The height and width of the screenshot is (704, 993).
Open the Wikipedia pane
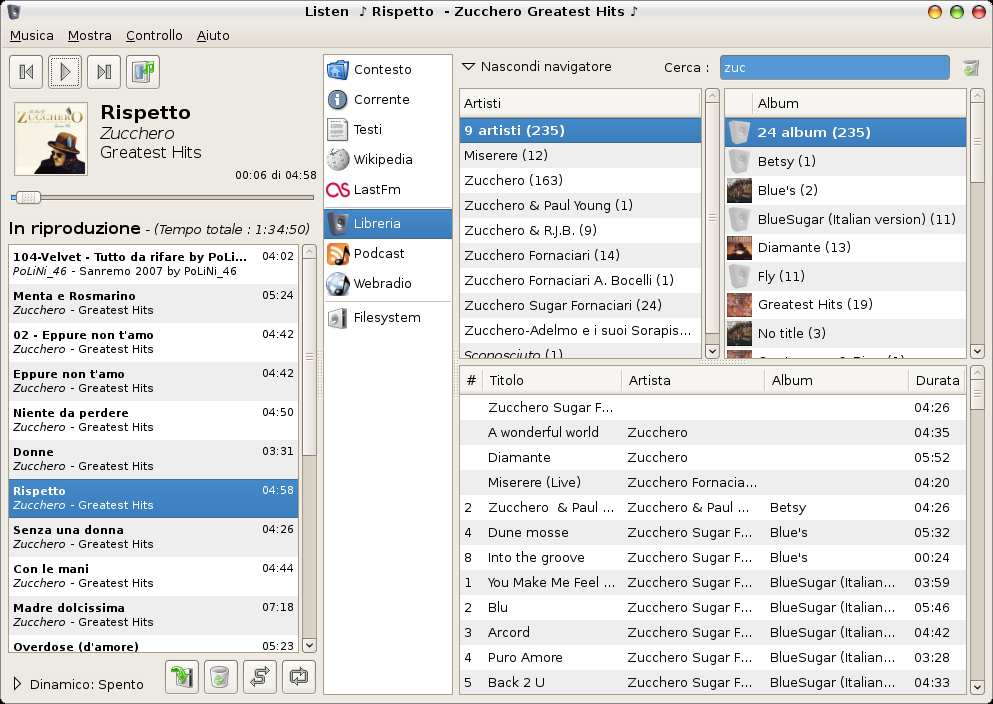[388, 160]
